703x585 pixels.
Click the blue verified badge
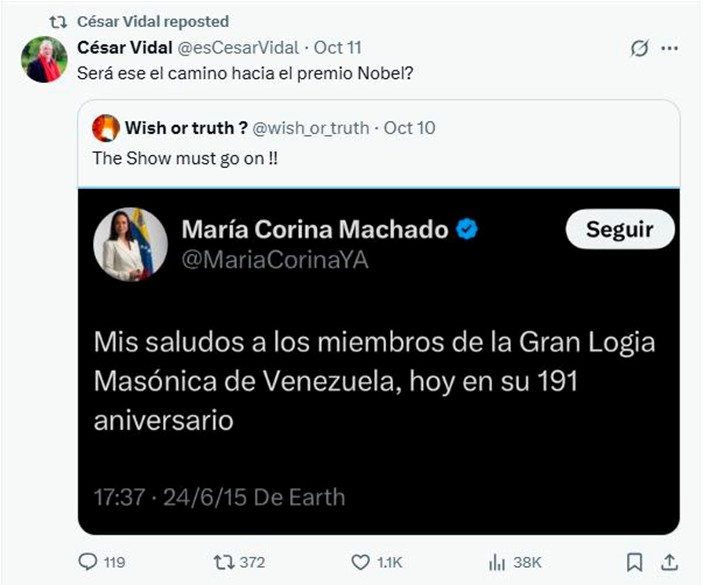467,230
